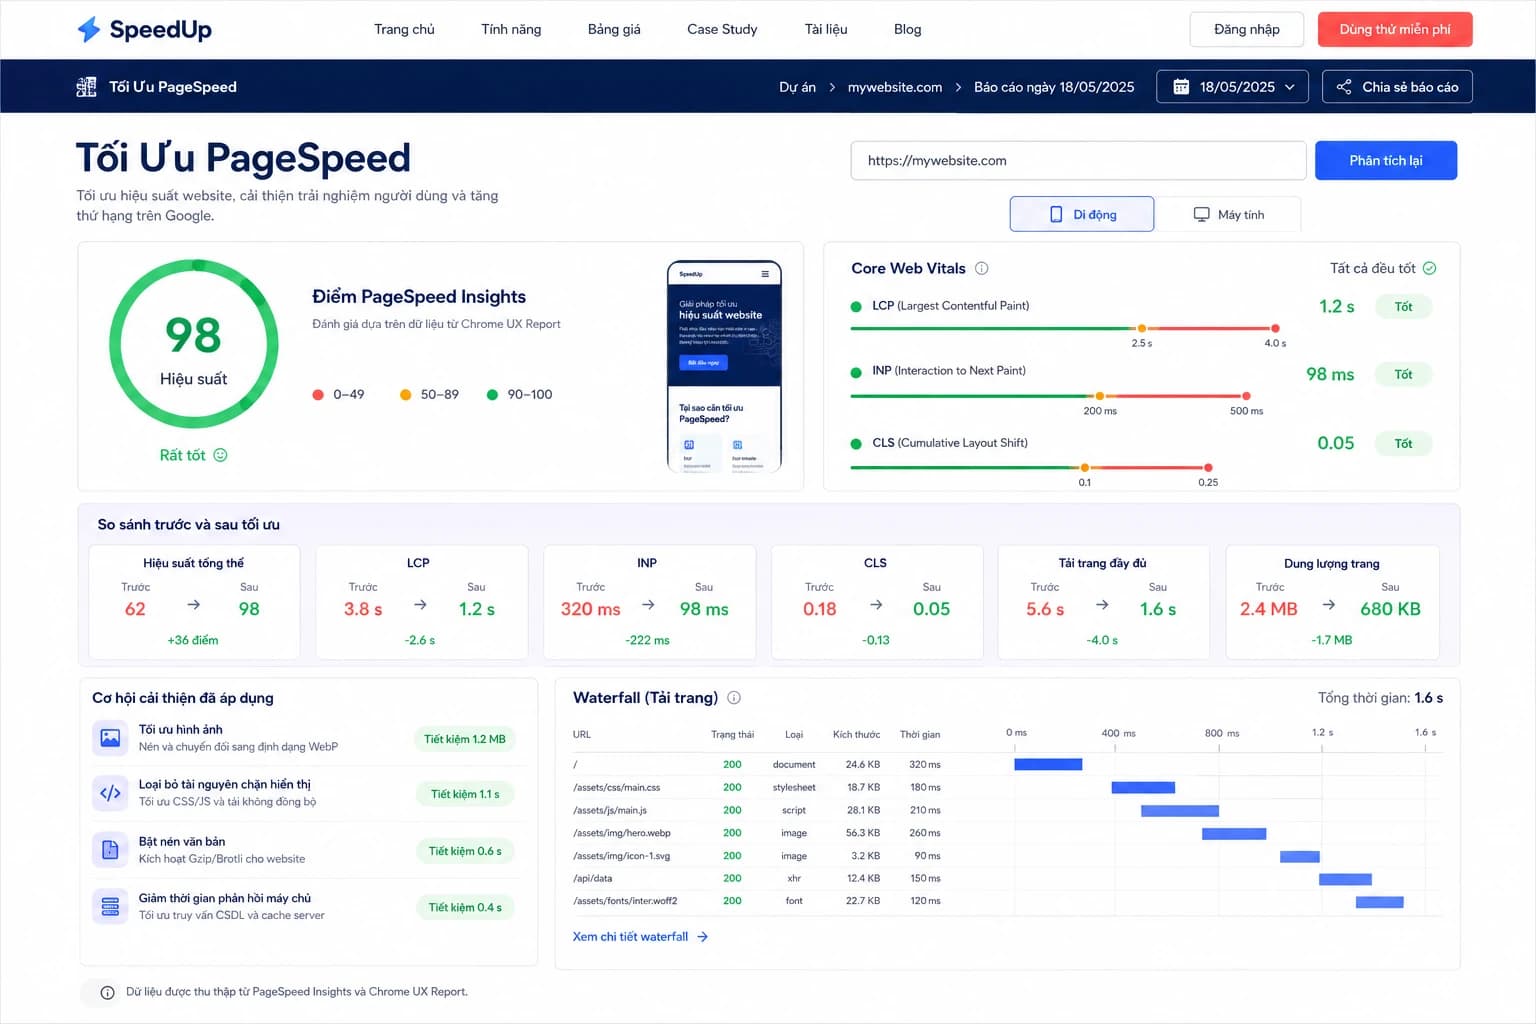The height and width of the screenshot is (1024, 1536).
Task: Click the Chia sẻ báo cáo button
Action: point(1397,87)
